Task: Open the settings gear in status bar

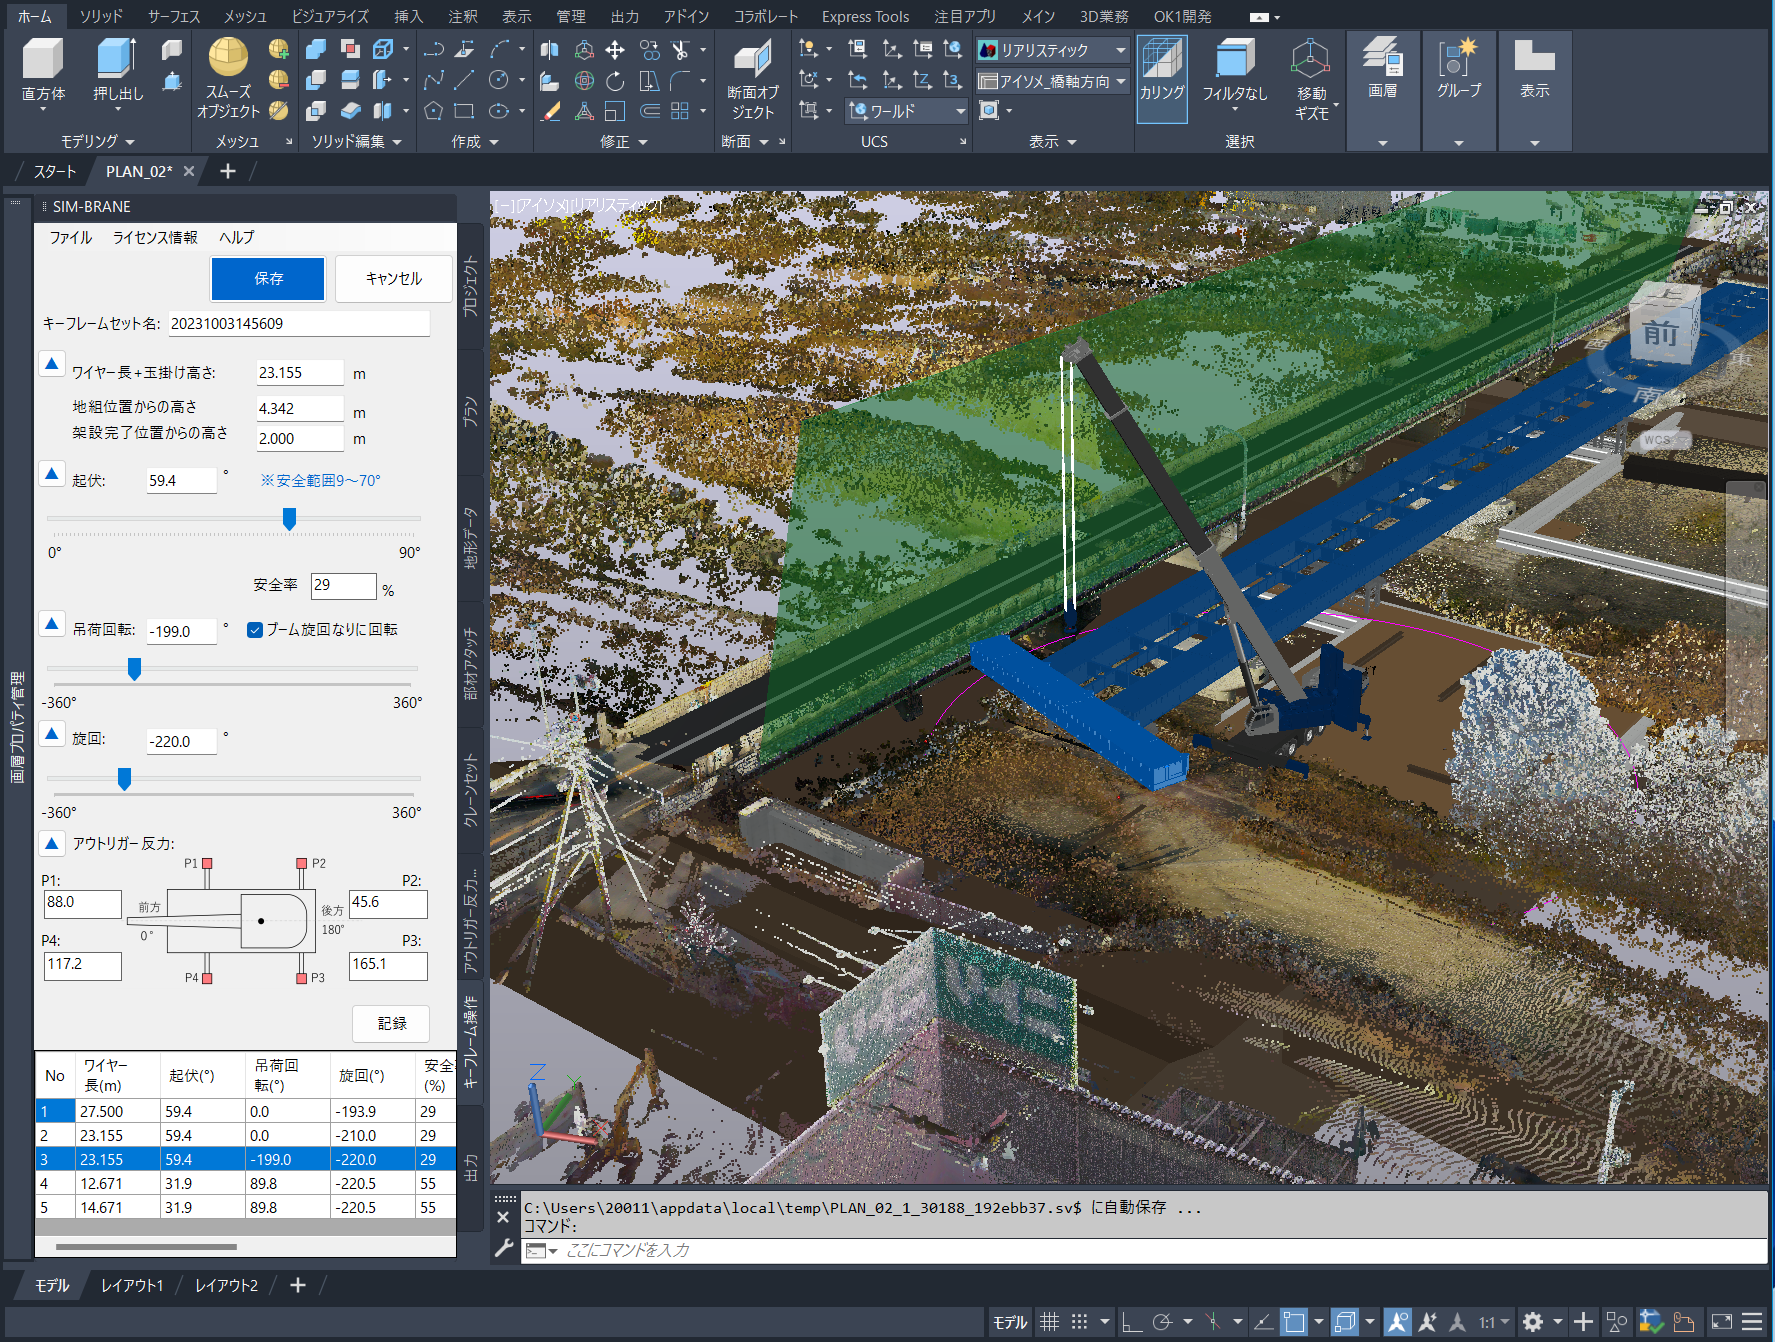Action: [1532, 1322]
